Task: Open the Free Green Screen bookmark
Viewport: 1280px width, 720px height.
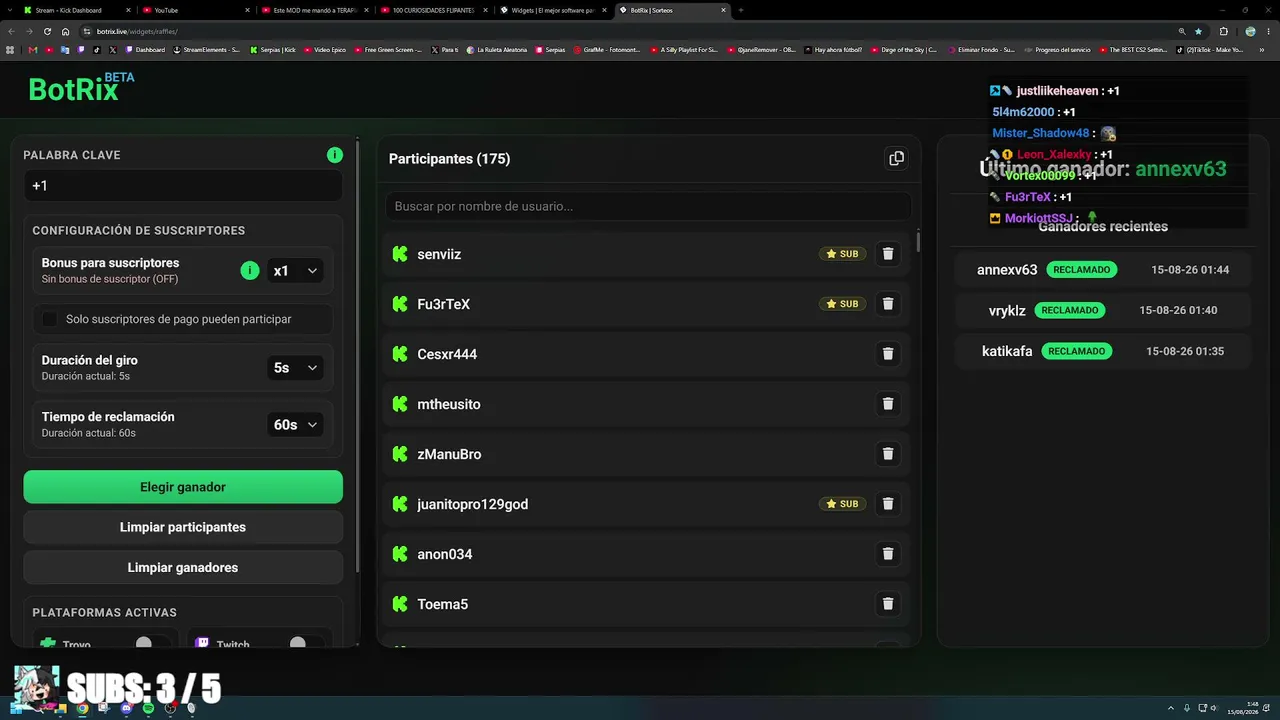Action: [387, 49]
